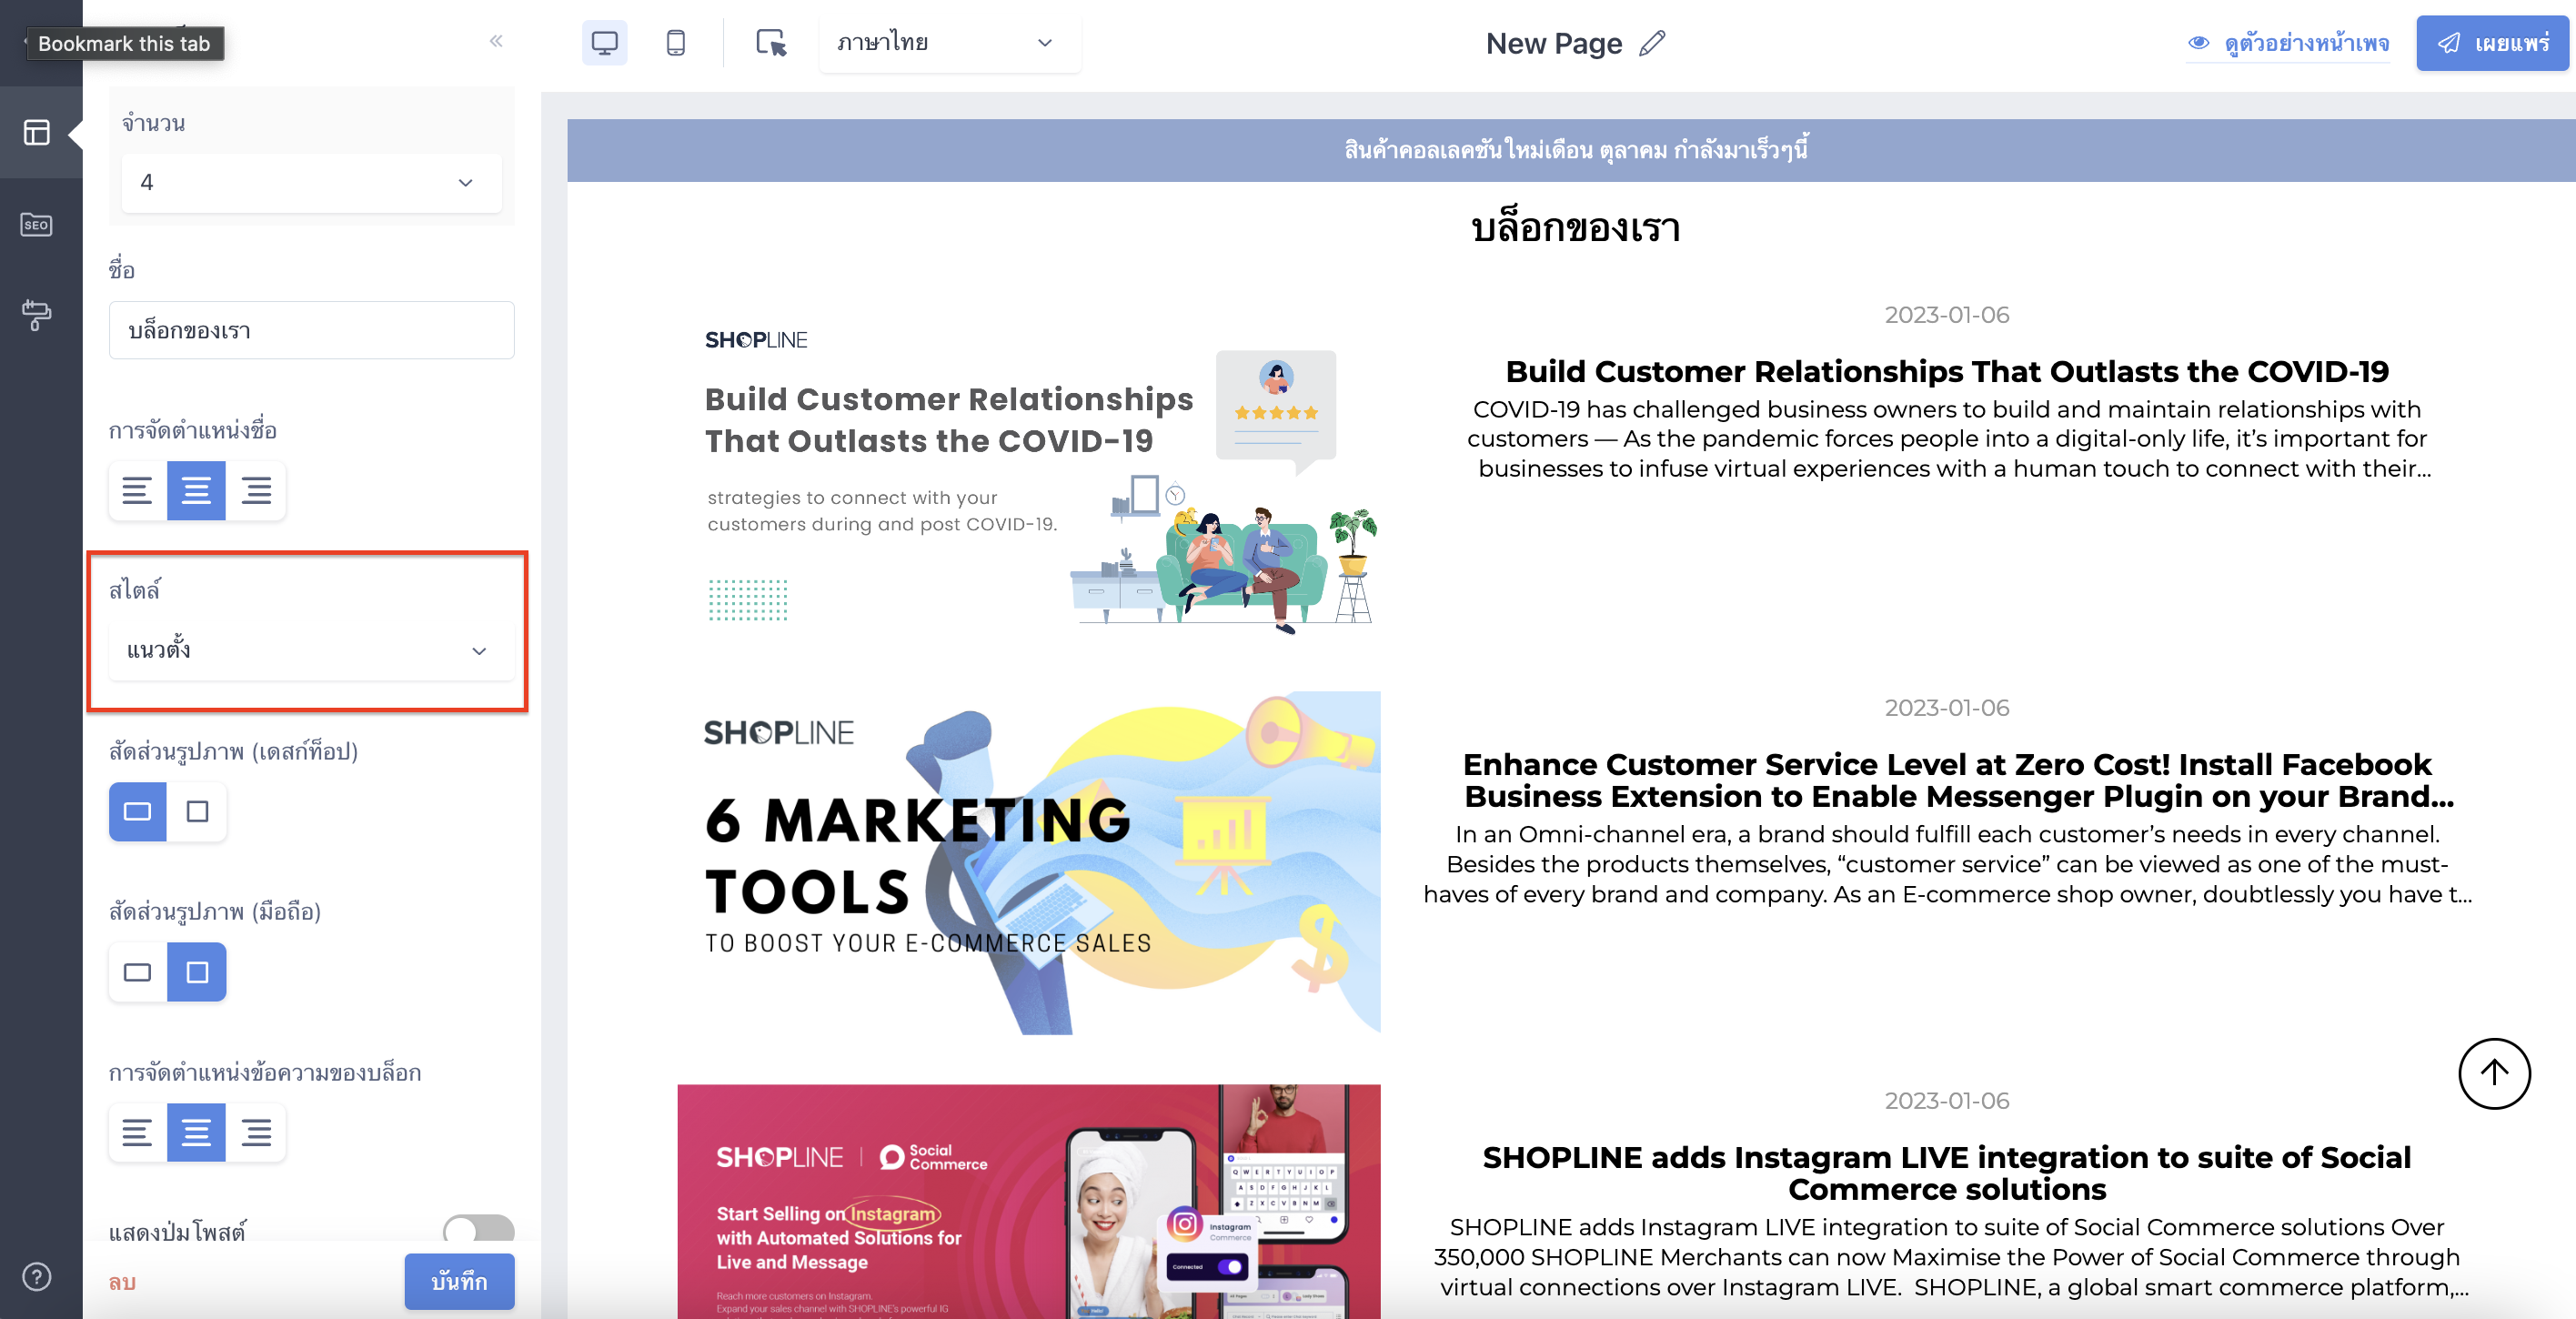Click the scroll-to-top arrow button
Viewport: 2576px width, 1319px height.
pyautogui.click(x=2494, y=1073)
